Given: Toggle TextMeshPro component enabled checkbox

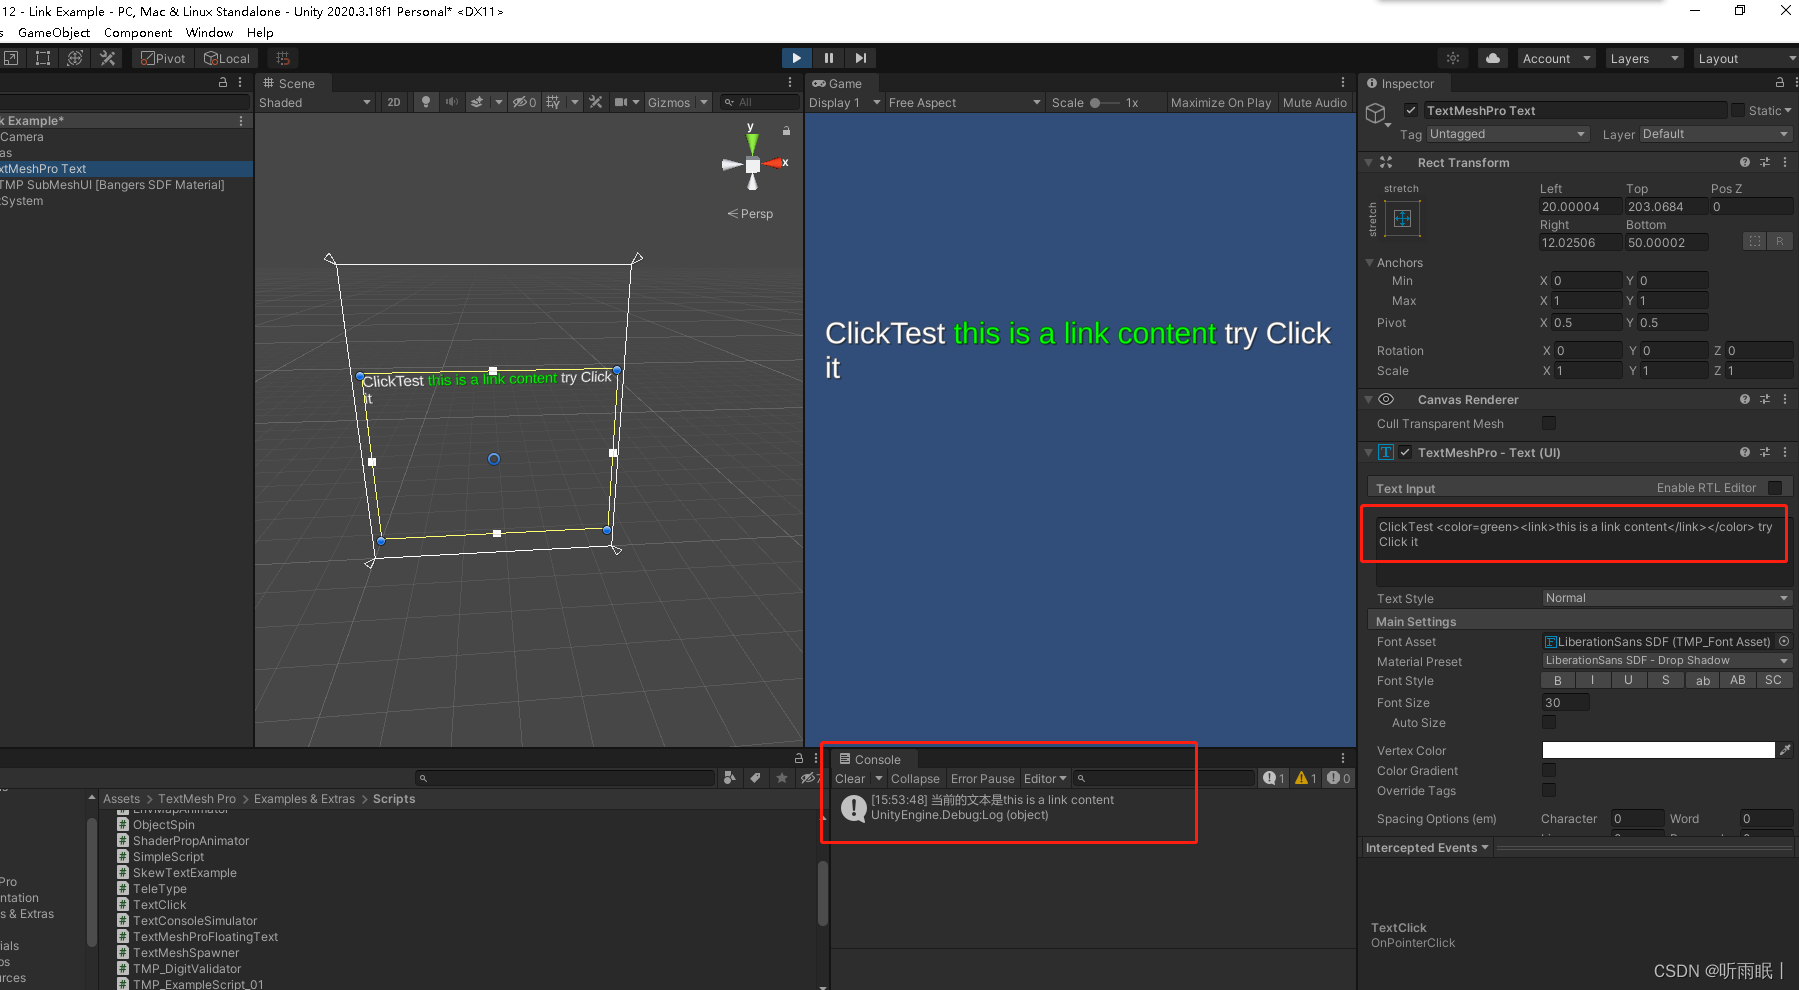Looking at the screenshot, I should 1405,452.
